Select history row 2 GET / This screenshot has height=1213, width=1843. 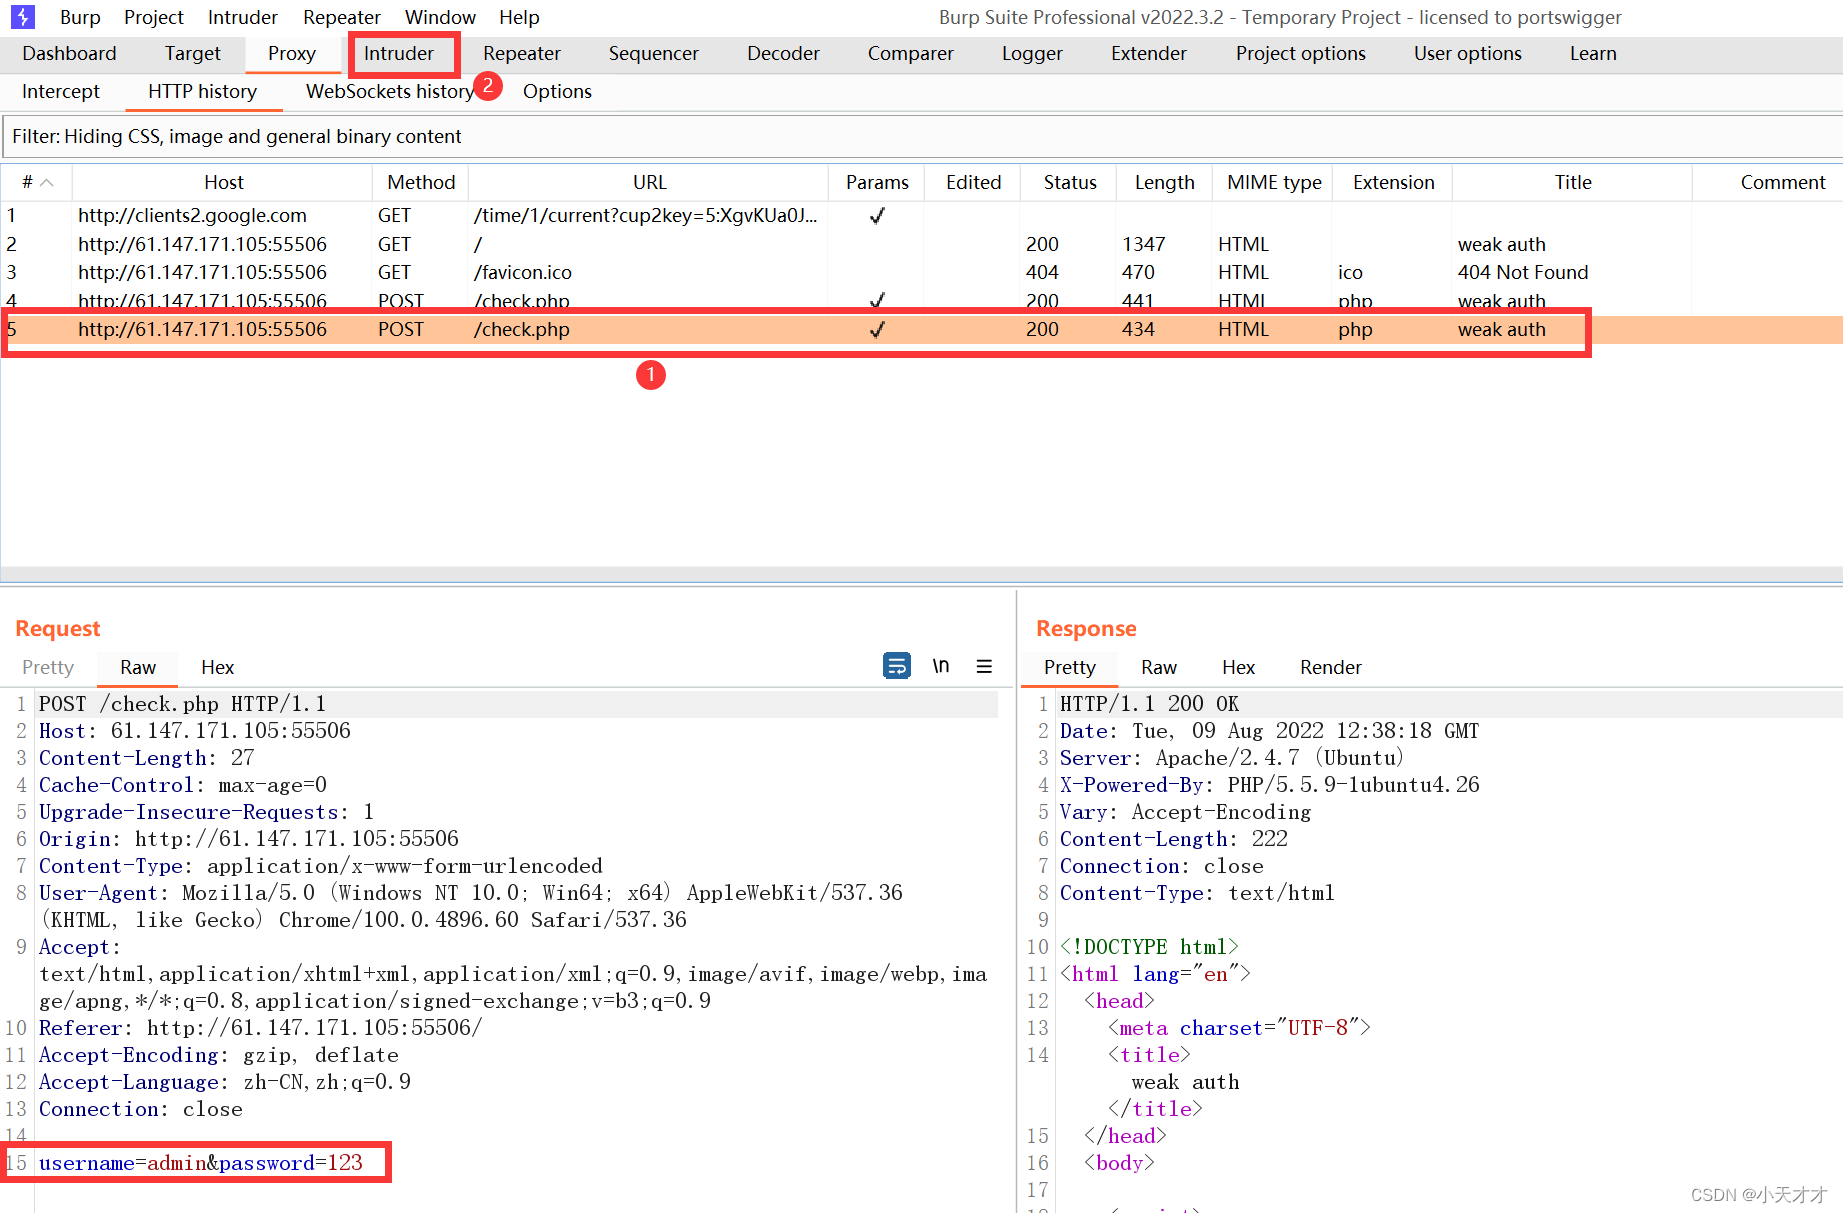(921, 244)
